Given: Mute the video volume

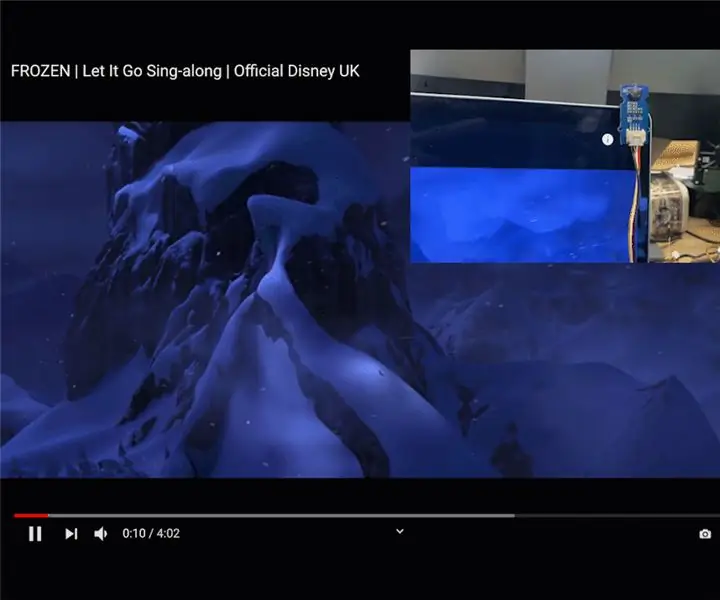Looking at the screenshot, I should click(101, 534).
